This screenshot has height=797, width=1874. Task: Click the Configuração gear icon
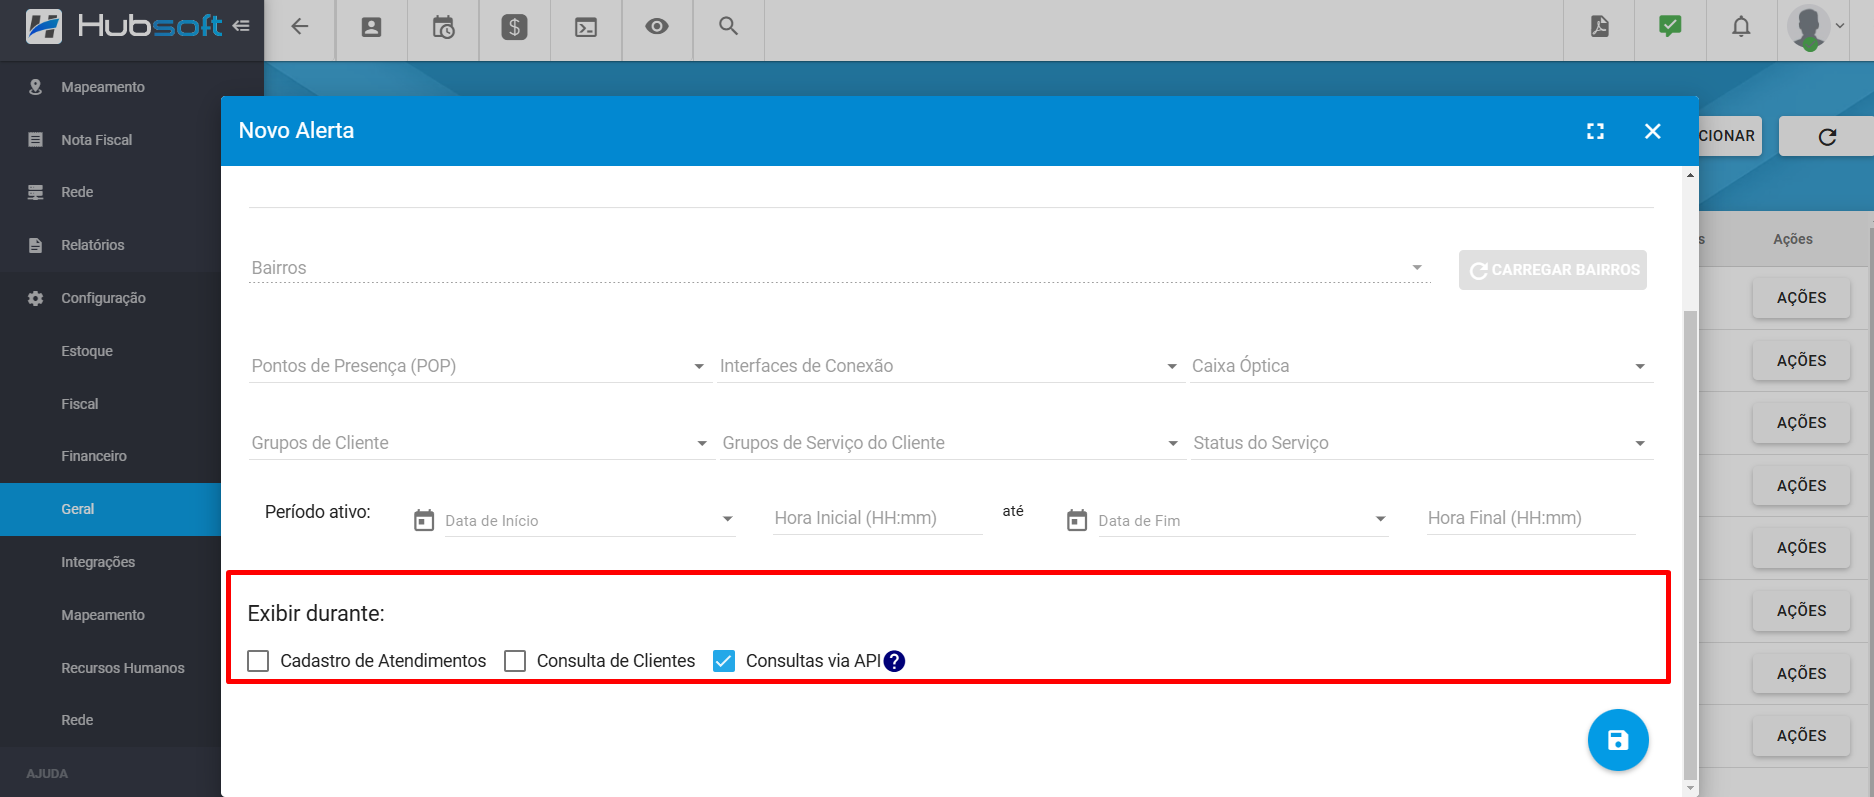point(36,298)
